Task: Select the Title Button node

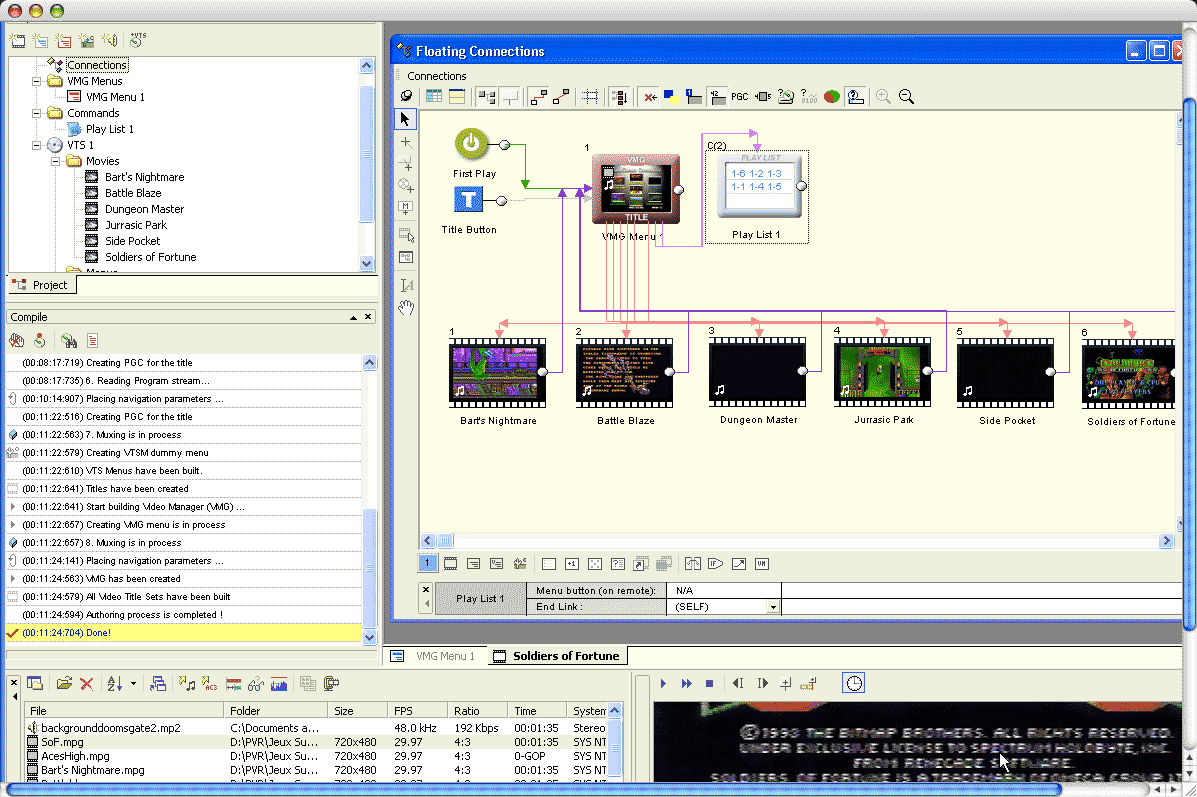Action: (x=468, y=200)
